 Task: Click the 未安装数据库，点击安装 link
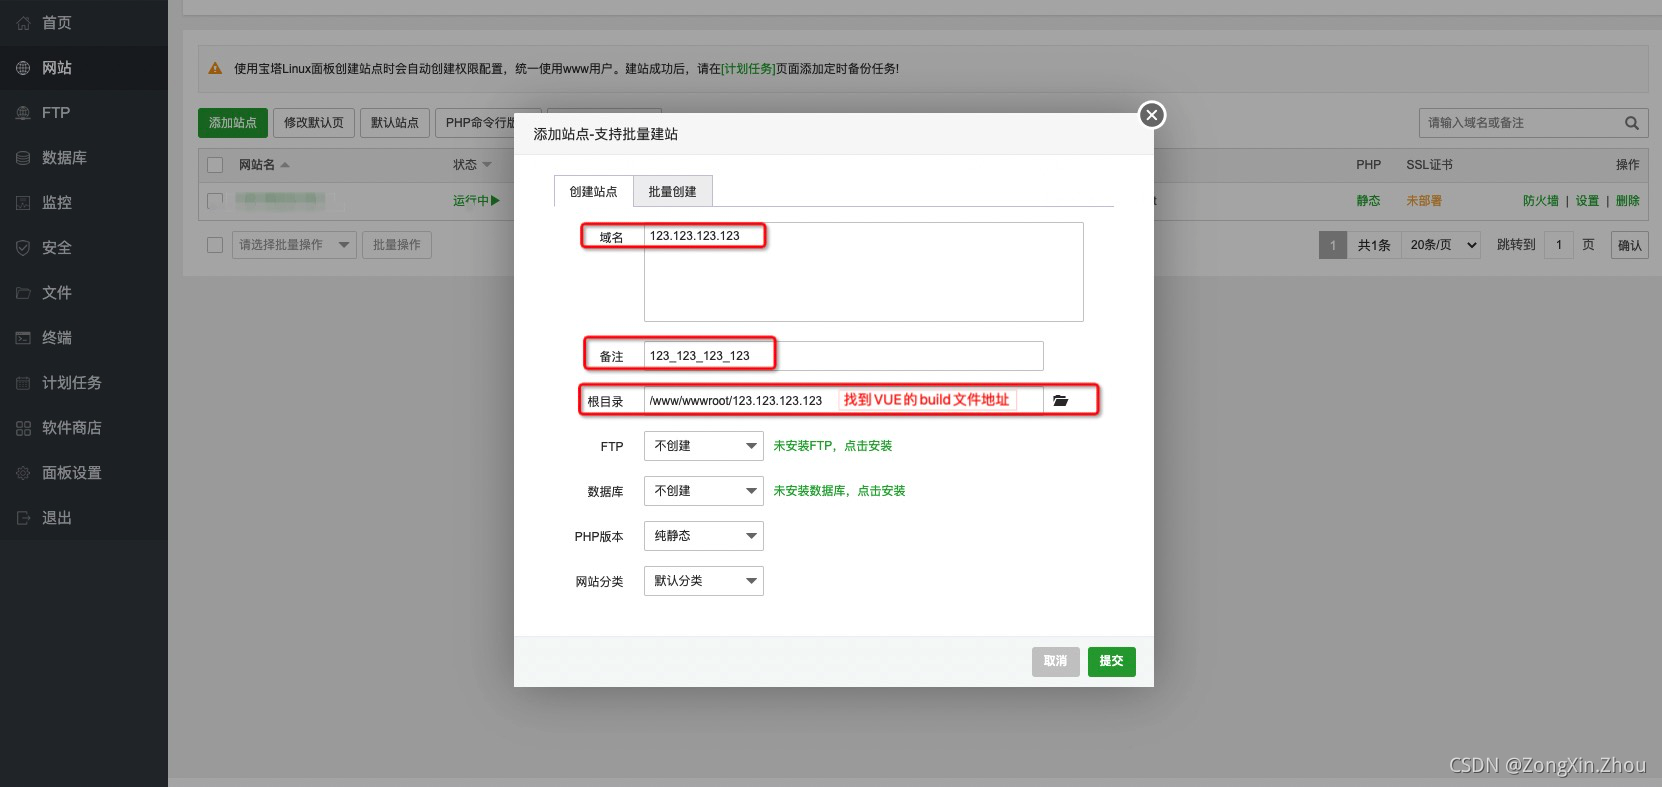click(x=839, y=491)
